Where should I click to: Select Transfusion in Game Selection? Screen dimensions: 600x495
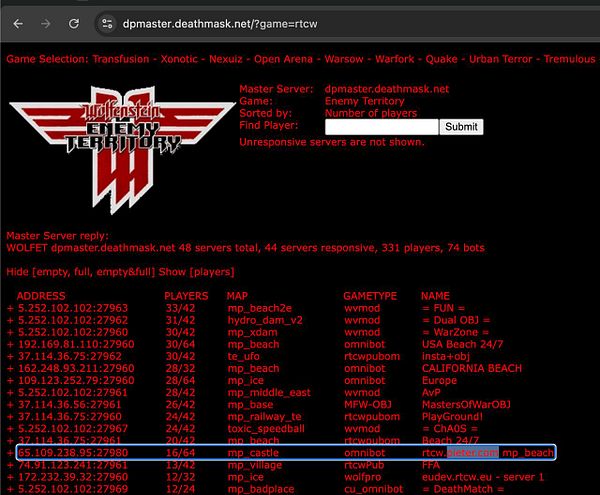(121, 59)
